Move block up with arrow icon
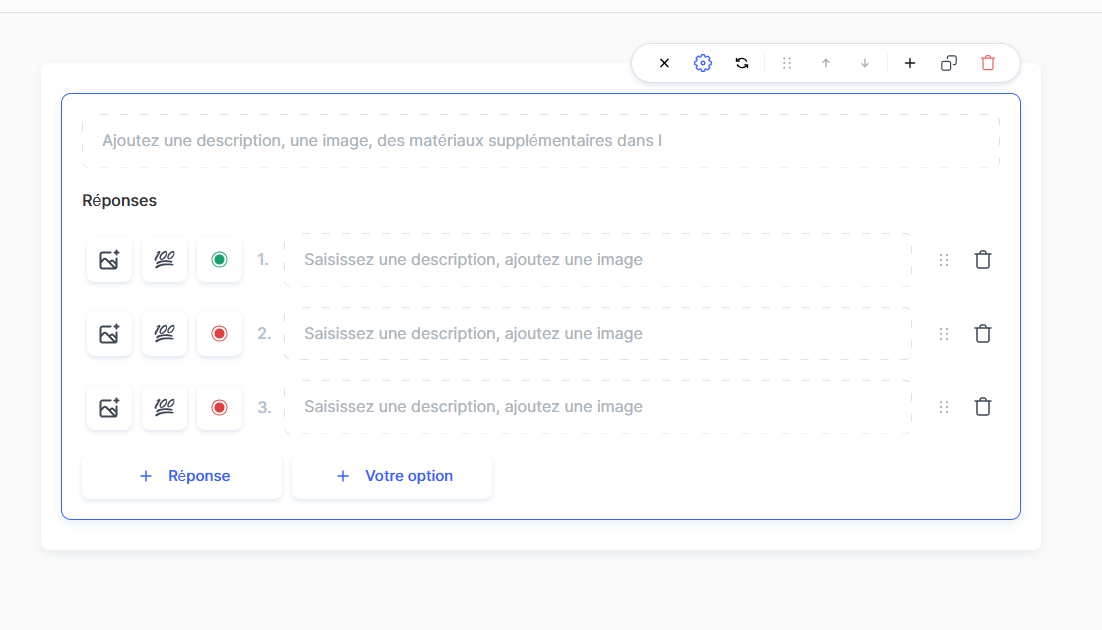1102x630 pixels. pyautogui.click(x=826, y=63)
